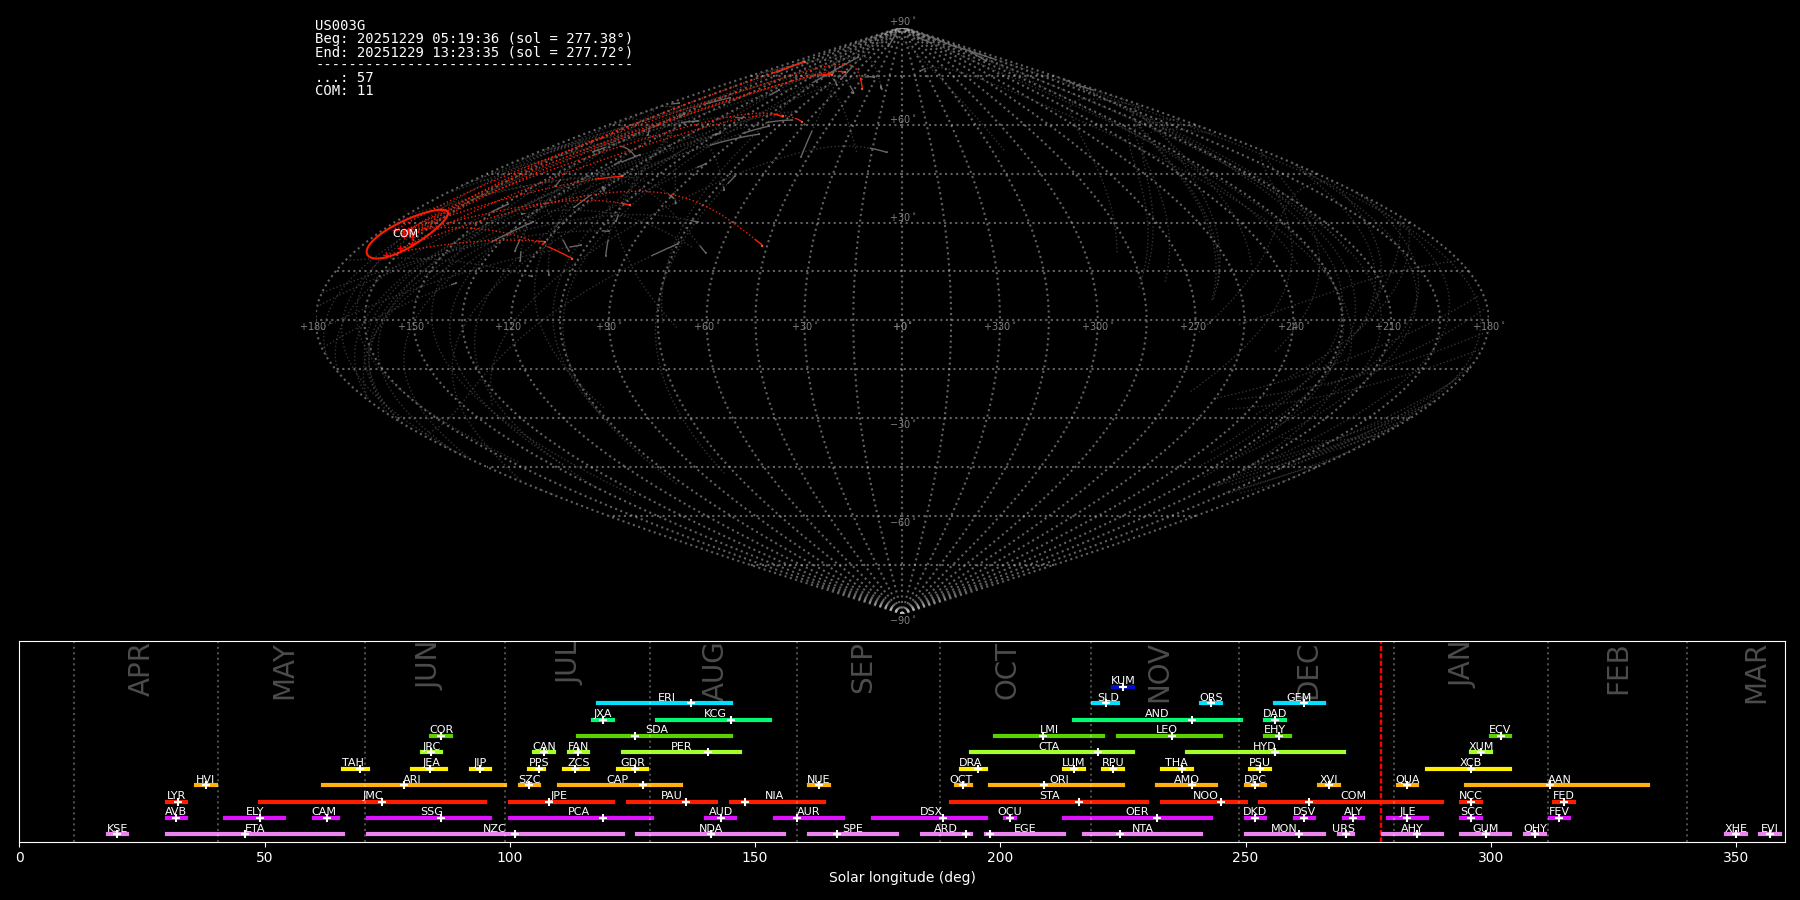This screenshot has height=900, width=1800.
Task: Click the KSE shower label
Action: click(x=117, y=829)
